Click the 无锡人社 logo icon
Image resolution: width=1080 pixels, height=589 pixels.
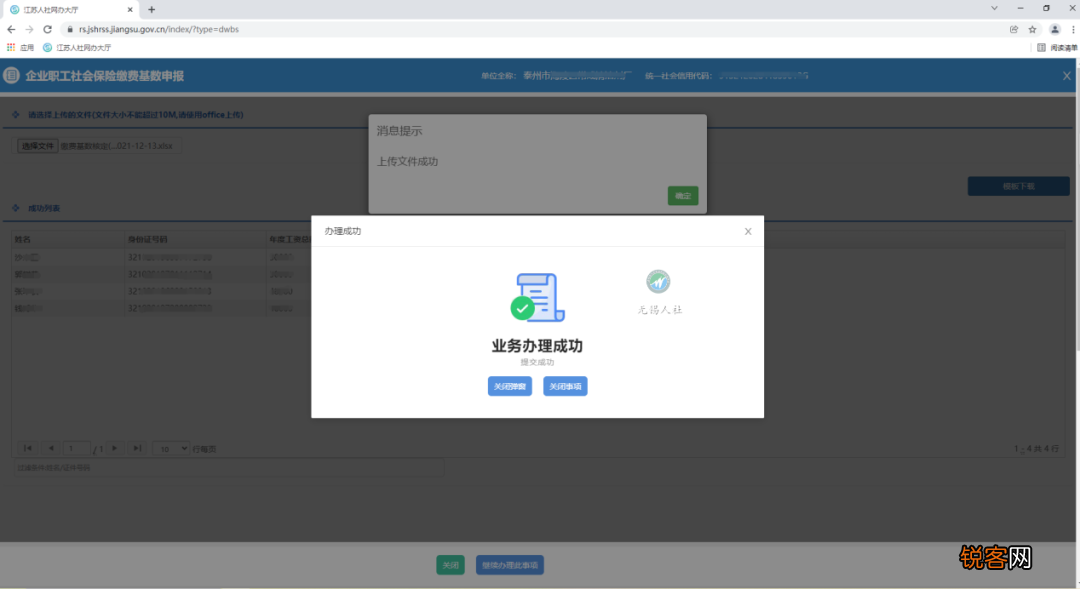click(658, 282)
